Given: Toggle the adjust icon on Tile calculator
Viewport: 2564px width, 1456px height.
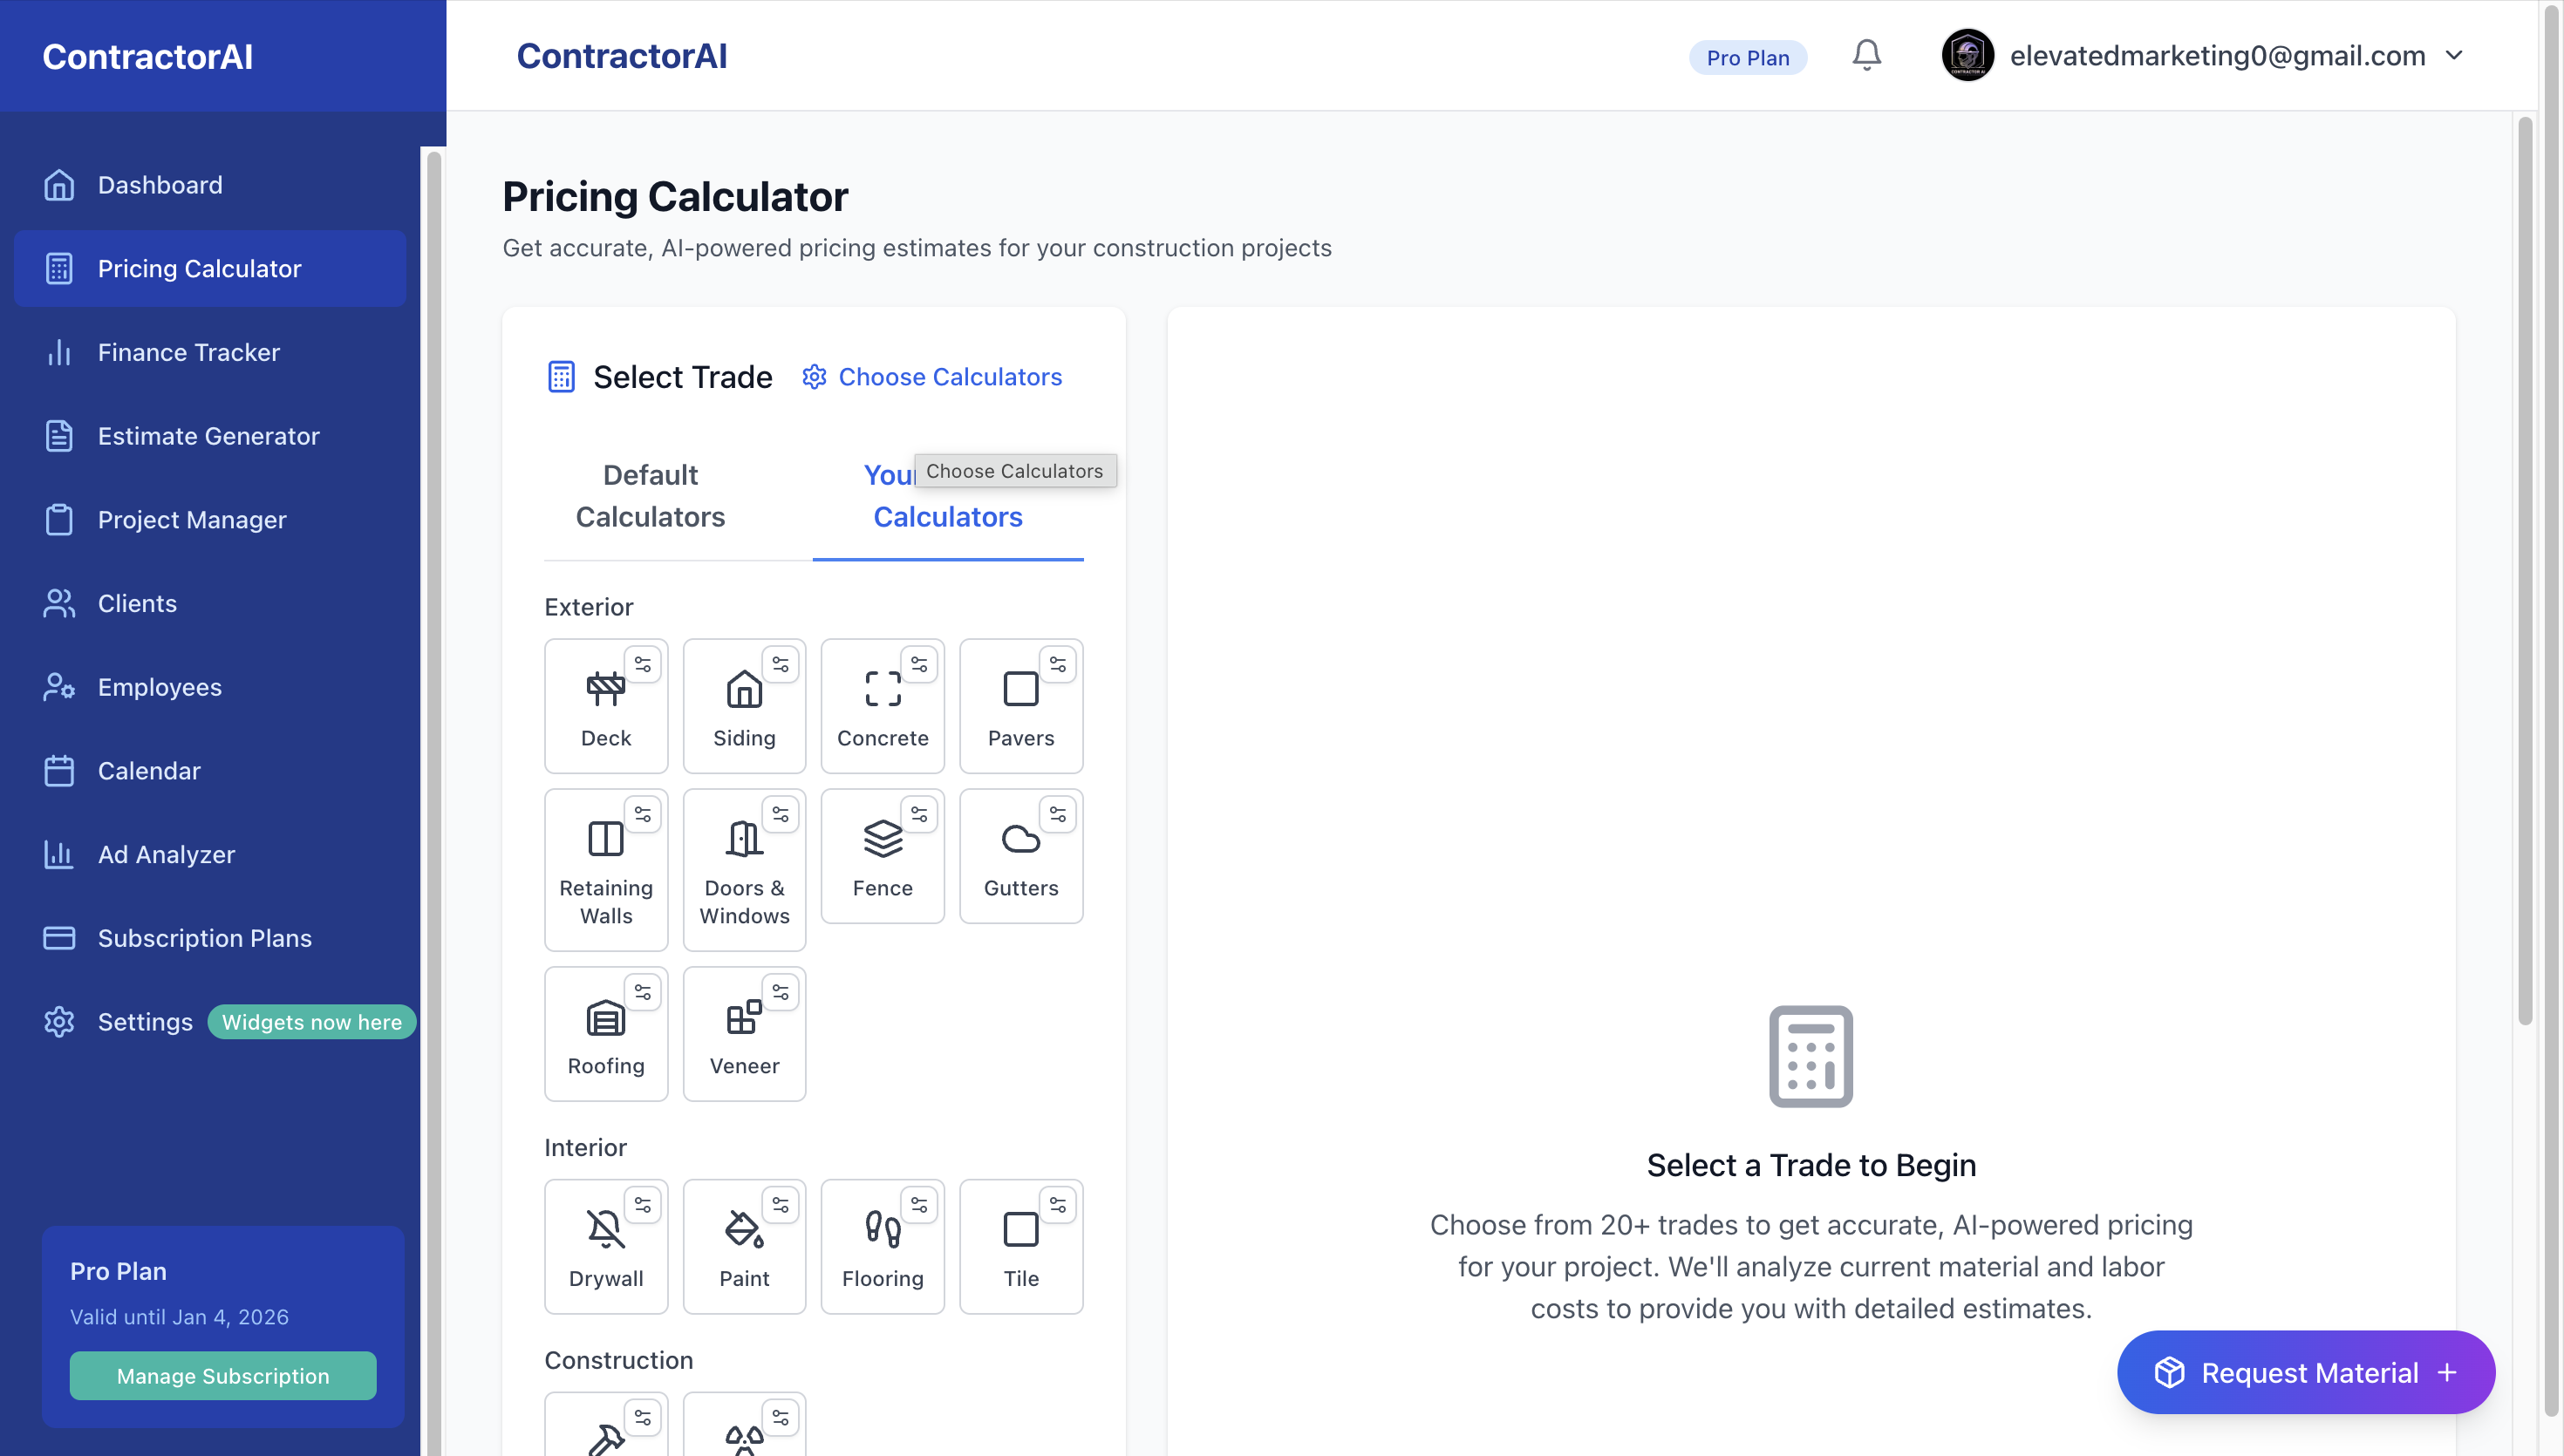Looking at the screenshot, I should [x=1057, y=1205].
